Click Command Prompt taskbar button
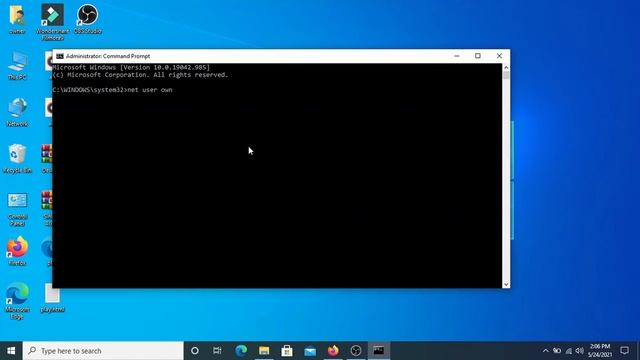Screen dimensions: 640x360 point(379,351)
